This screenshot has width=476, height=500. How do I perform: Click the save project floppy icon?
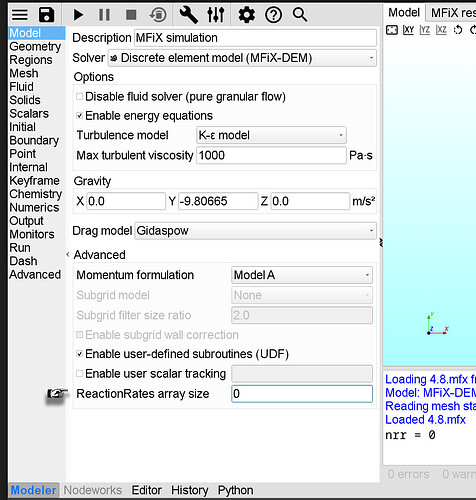click(x=46, y=15)
